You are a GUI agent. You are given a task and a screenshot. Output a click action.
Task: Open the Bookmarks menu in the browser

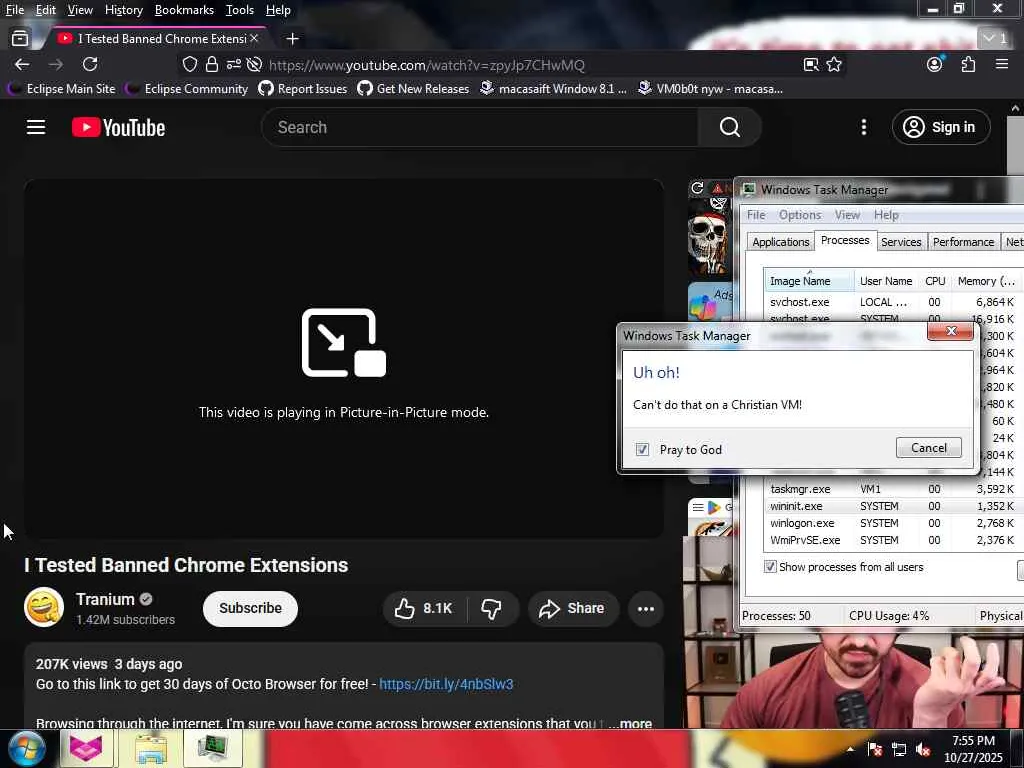pos(184,10)
